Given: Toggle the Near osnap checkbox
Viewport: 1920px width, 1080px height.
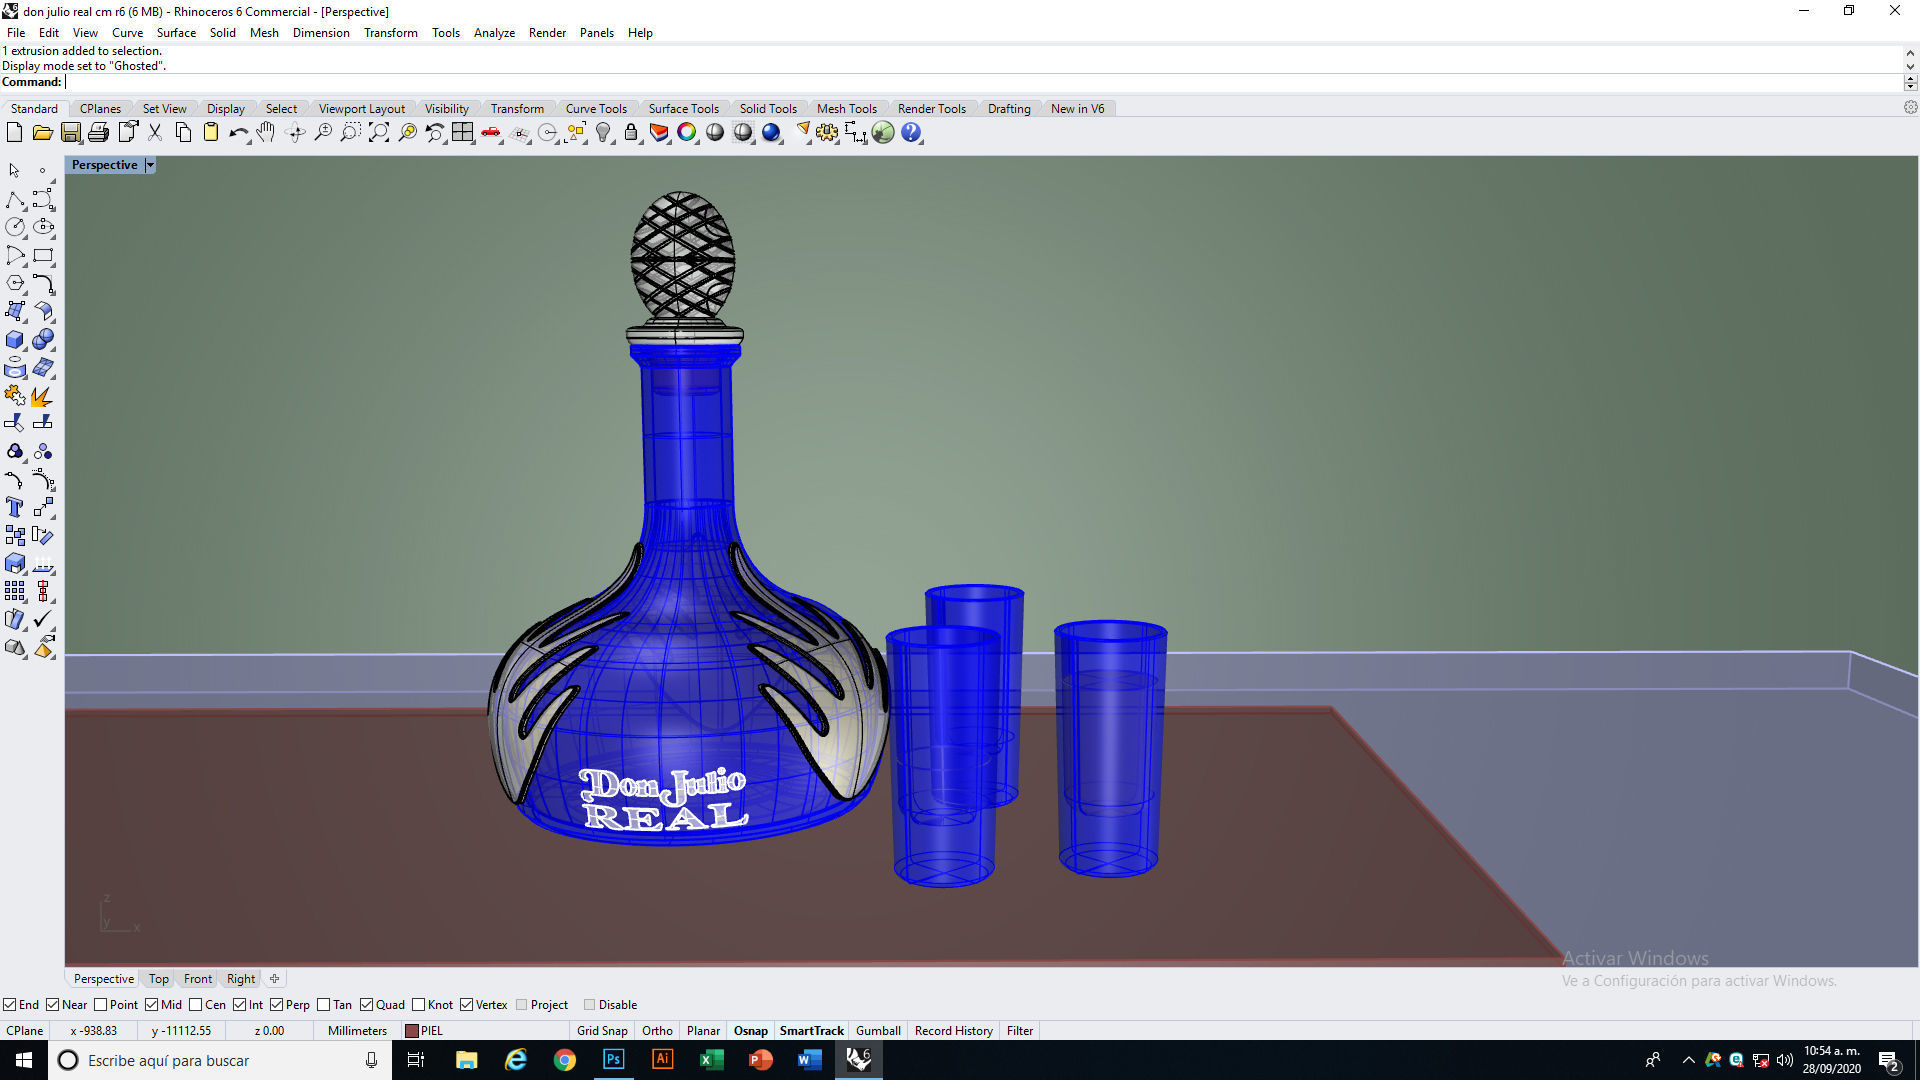Looking at the screenshot, I should (53, 1005).
